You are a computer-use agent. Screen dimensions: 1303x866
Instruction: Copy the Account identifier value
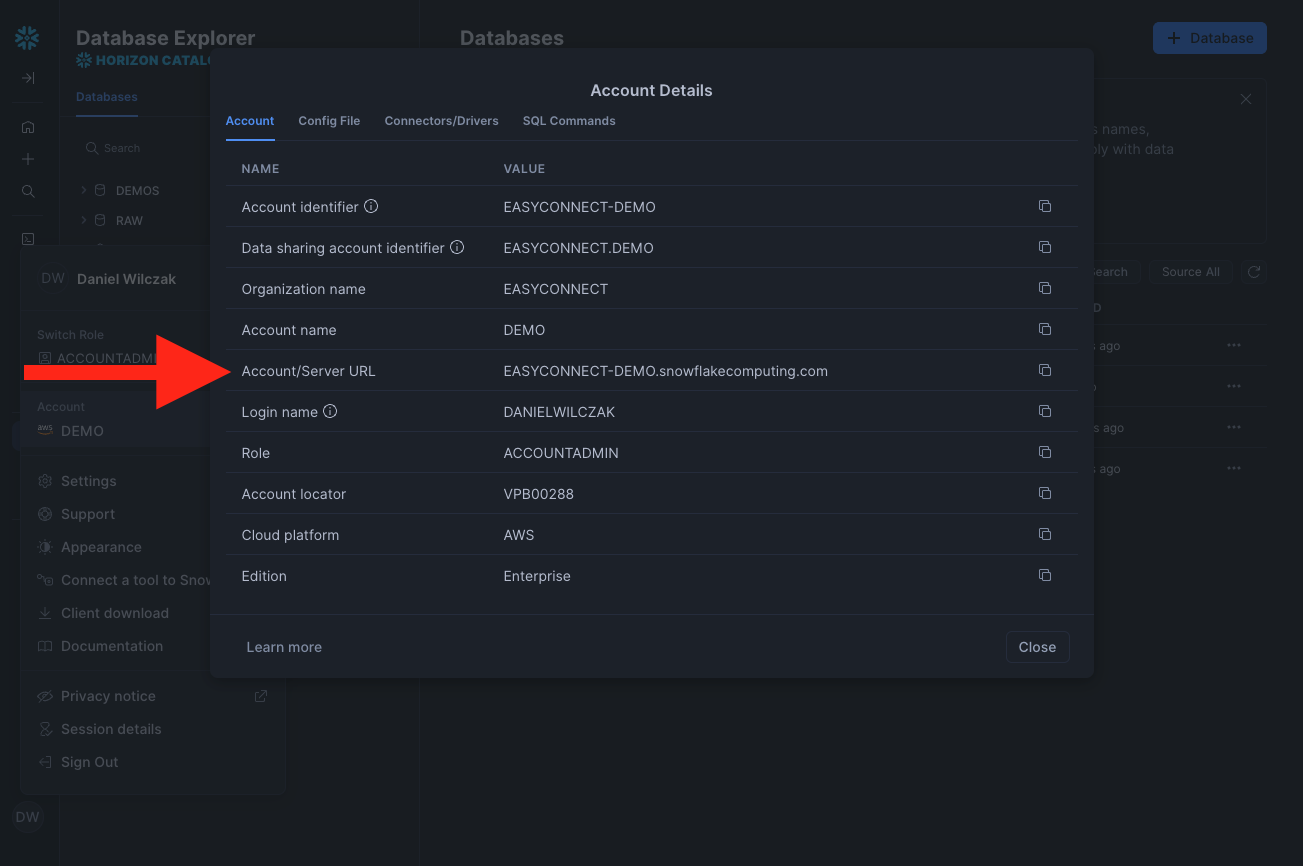tap(1044, 207)
